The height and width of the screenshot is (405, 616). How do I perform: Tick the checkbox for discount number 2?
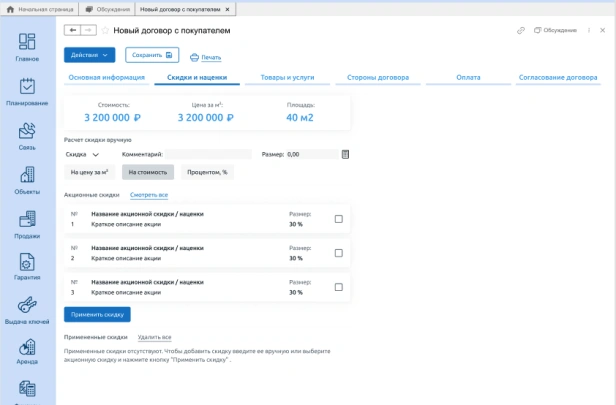(338, 252)
